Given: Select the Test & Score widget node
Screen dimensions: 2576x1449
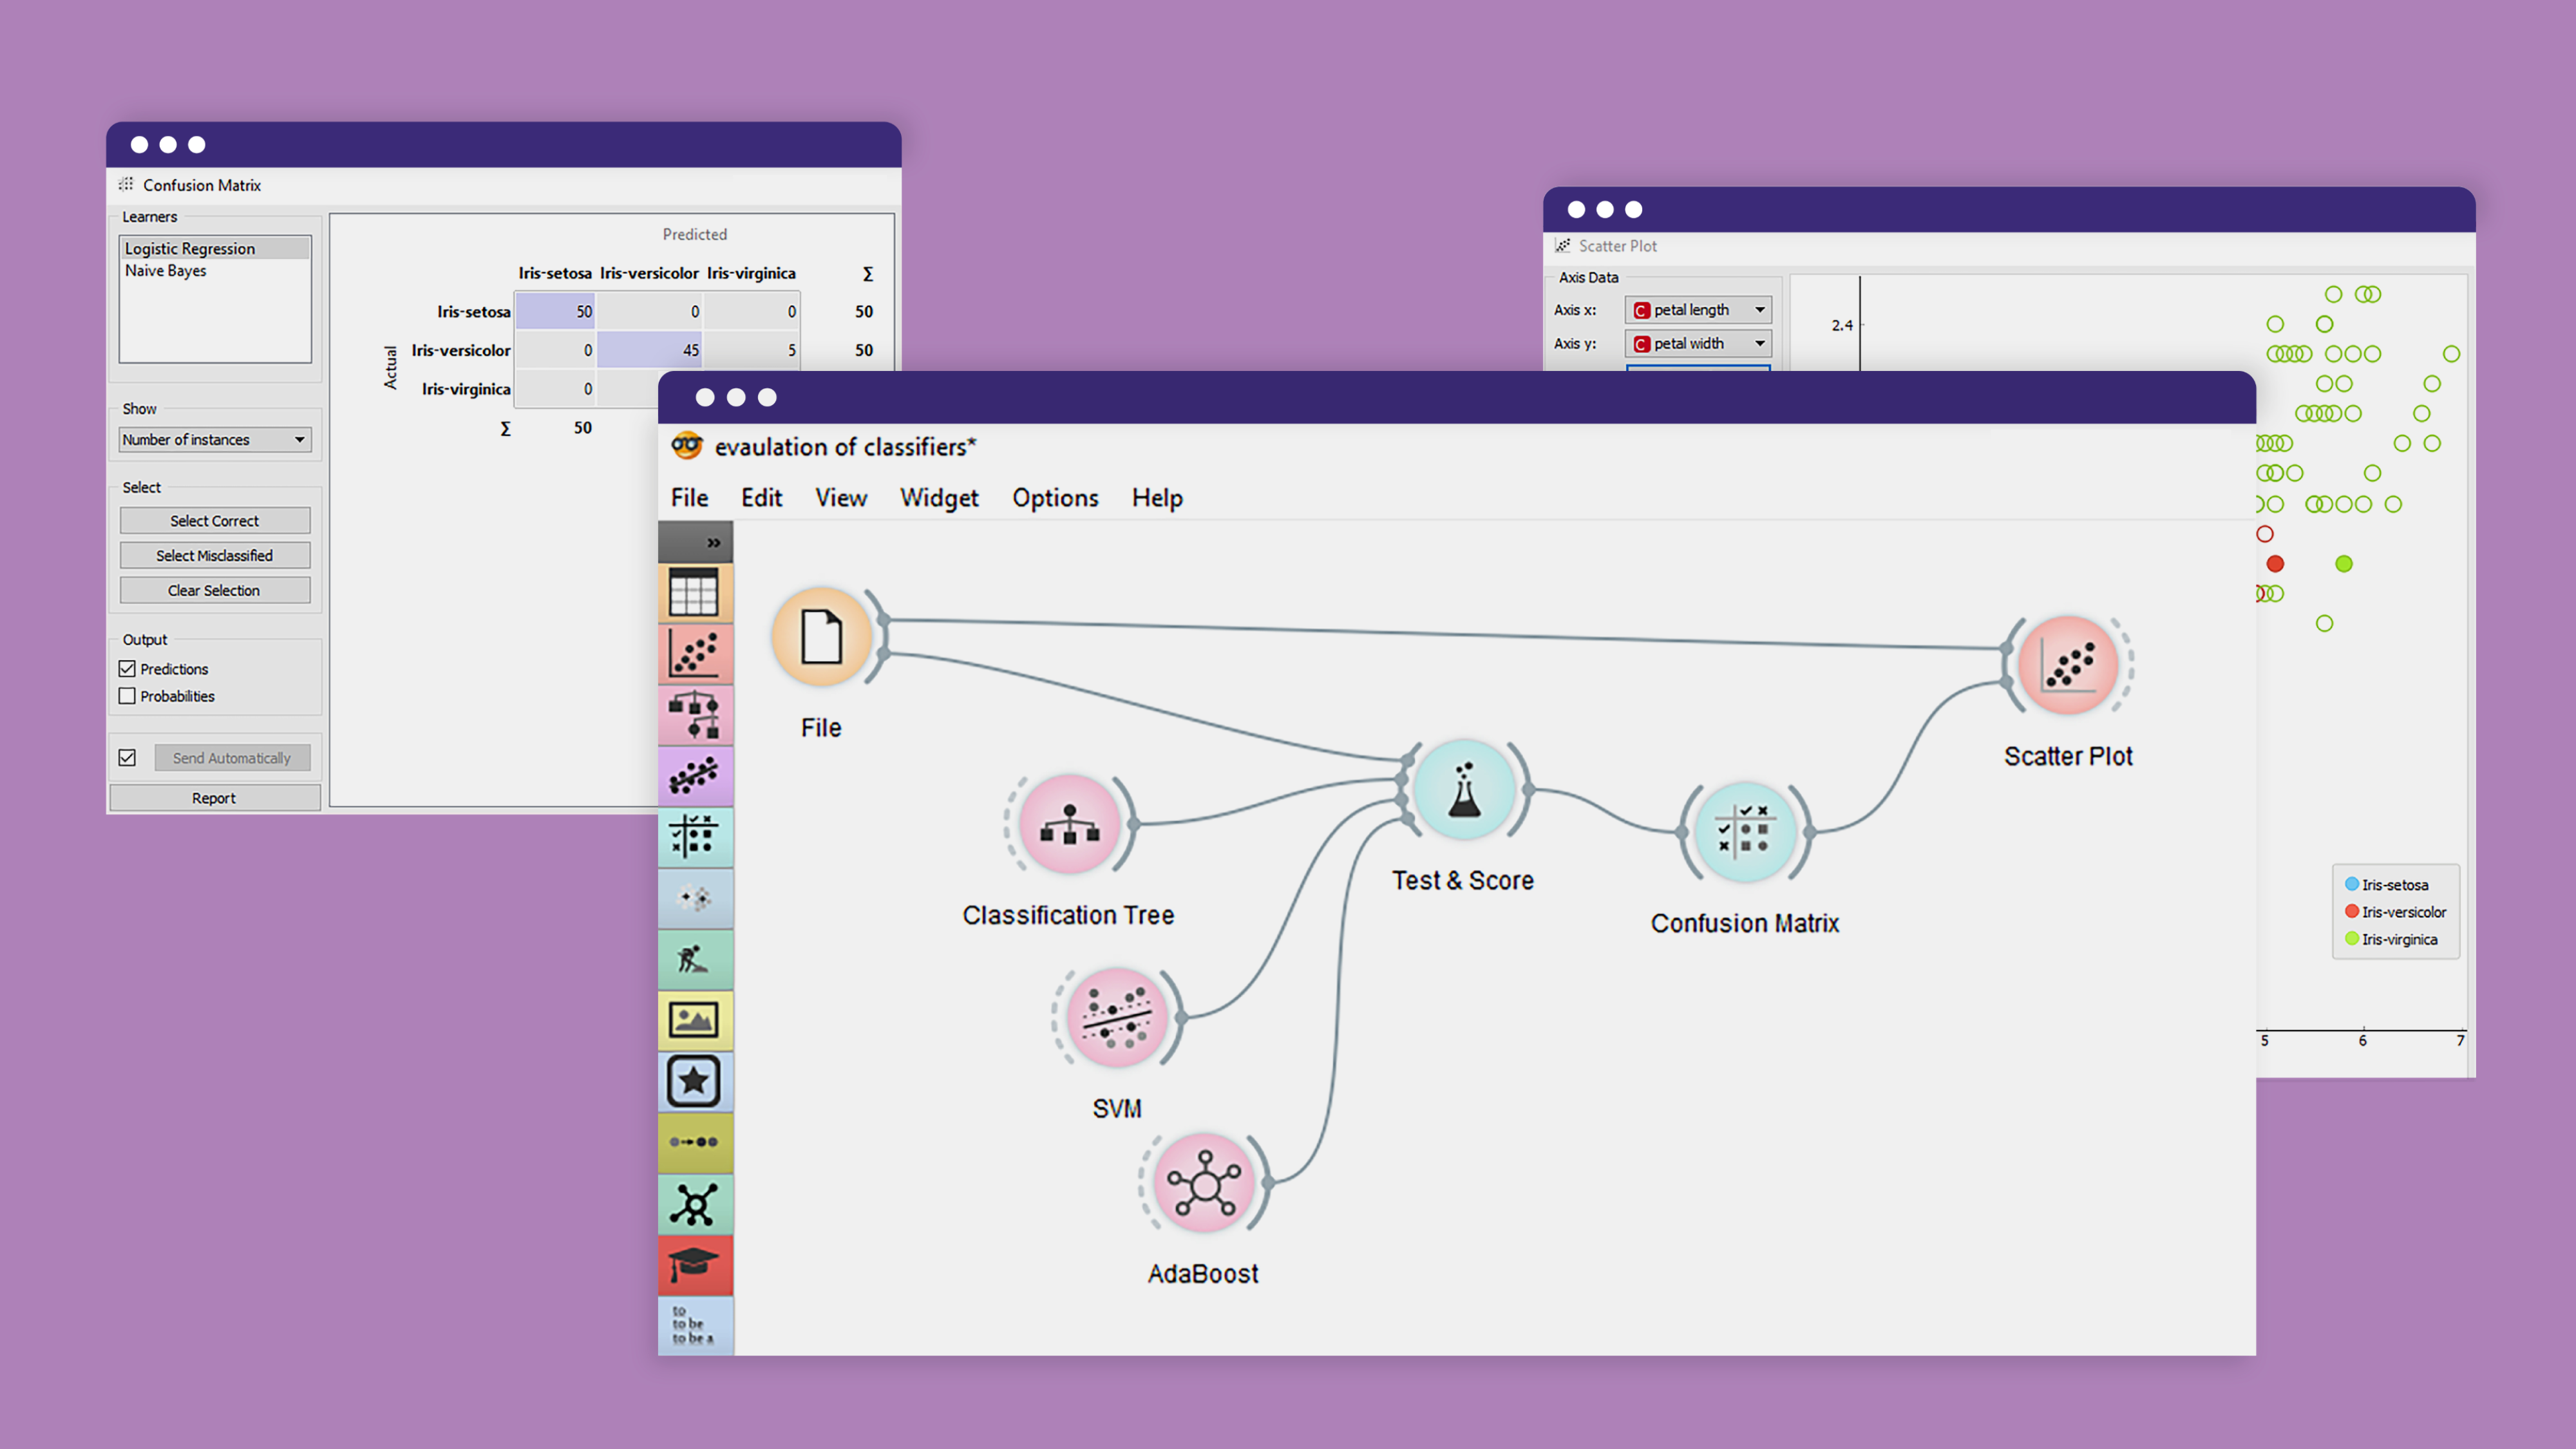Looking at the screenshot, I should tap(1465, 789).
